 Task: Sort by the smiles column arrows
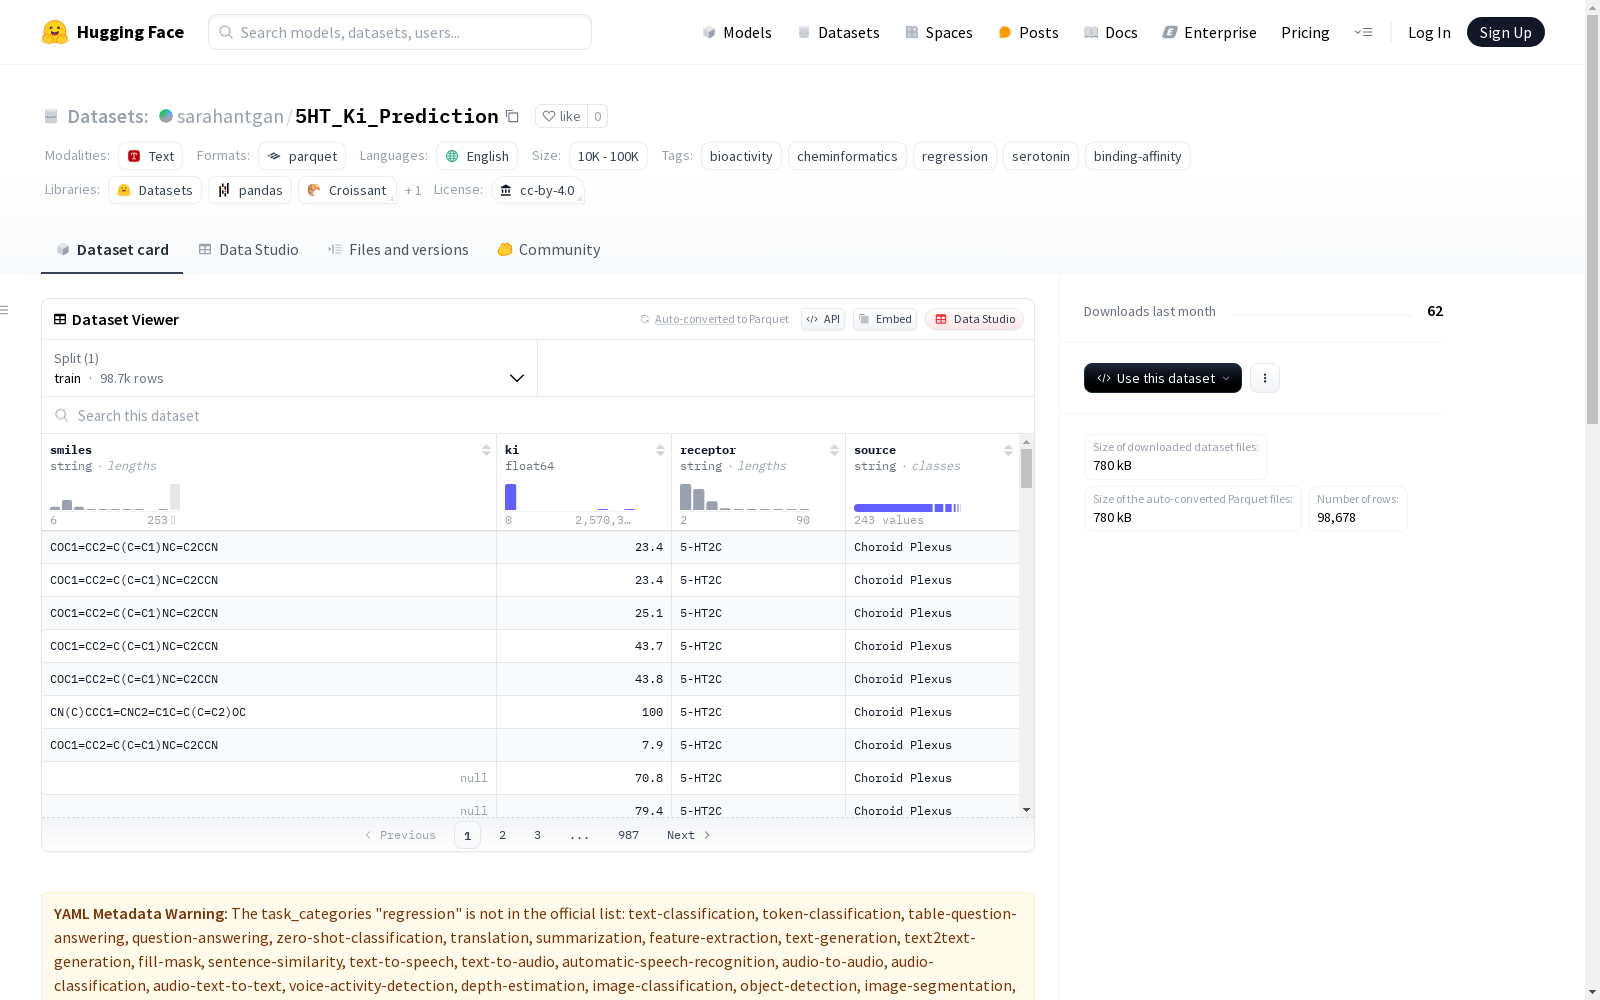pyautogui.click(x=486, y=450)
